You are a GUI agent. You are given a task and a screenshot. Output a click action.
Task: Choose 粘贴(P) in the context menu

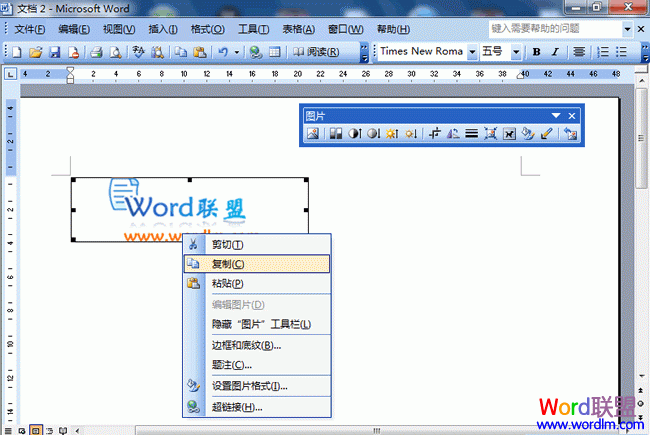[257, 284]
